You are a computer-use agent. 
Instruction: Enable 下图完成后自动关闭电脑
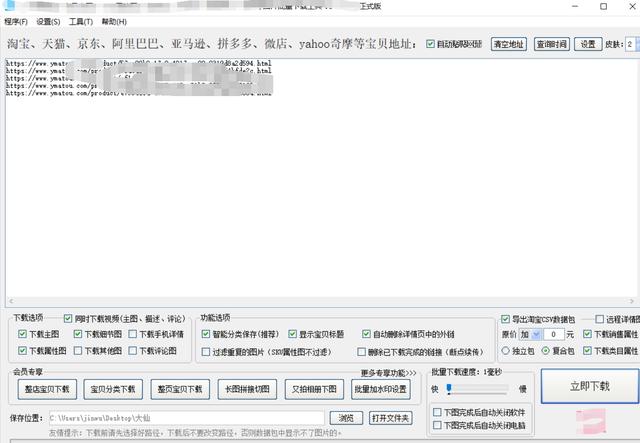pos(437,425)
